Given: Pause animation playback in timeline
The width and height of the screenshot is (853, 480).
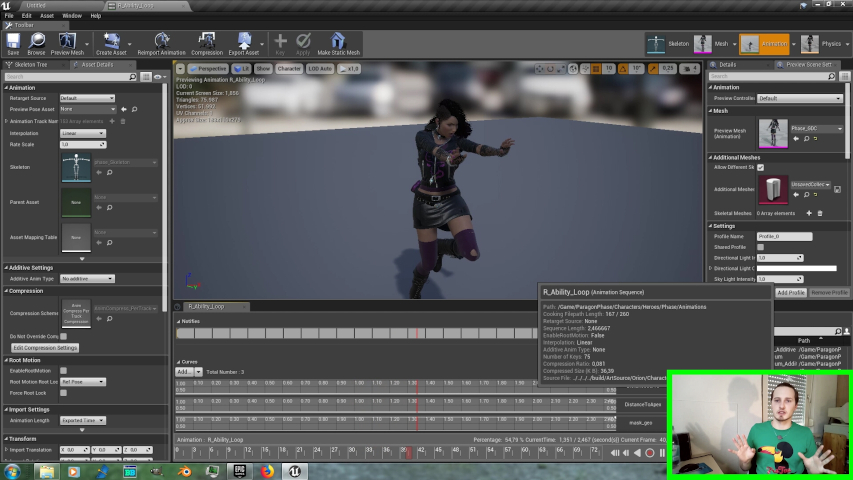Looking at the screenshot, I should [x=662, y=453].
